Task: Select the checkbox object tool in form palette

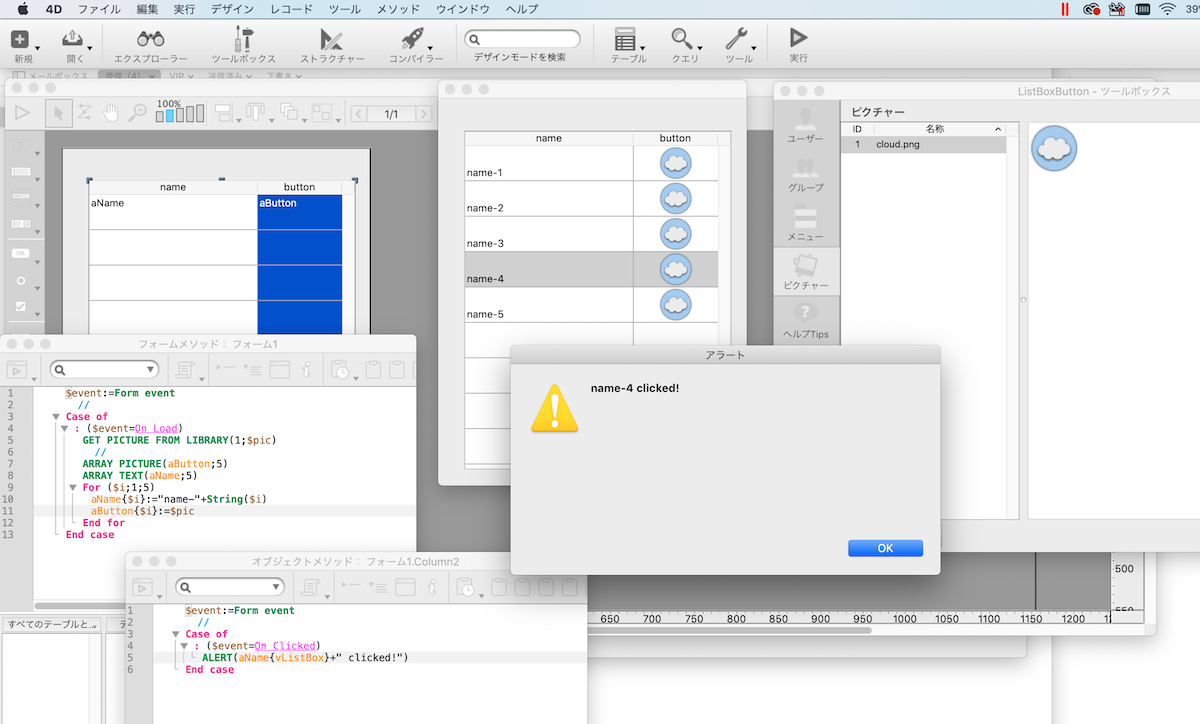Action: click(x=21, y=307)
